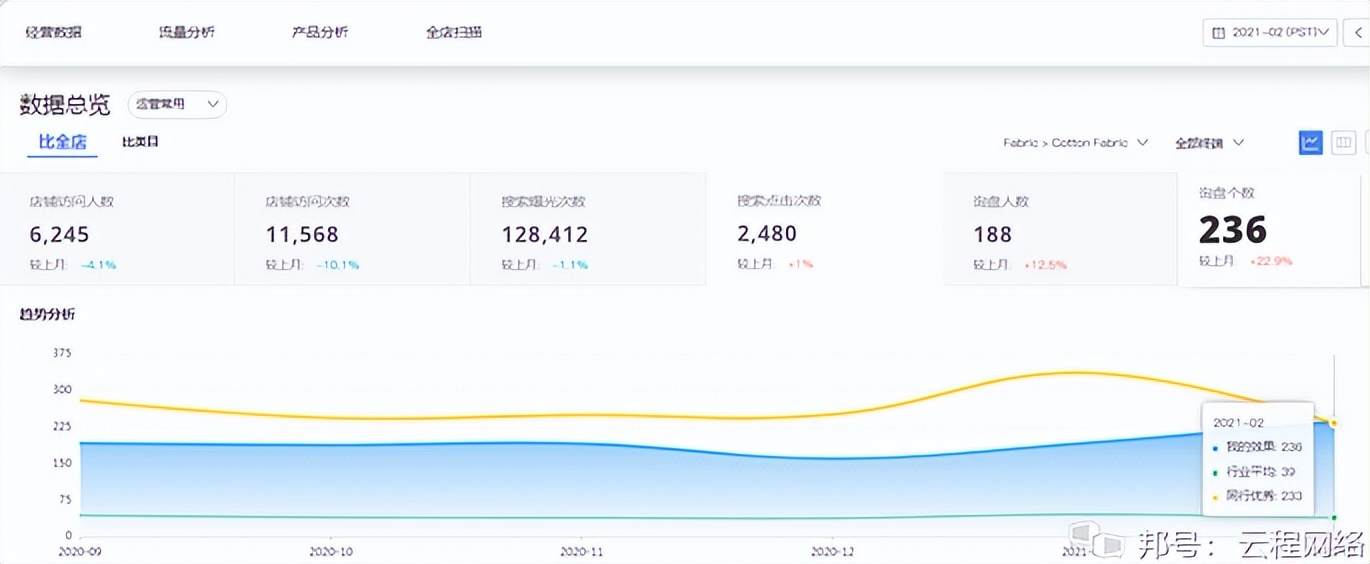This screenshot has width=1370, height=564.
Task: Switch to line chart view icon
Action: coord(1311,143)
